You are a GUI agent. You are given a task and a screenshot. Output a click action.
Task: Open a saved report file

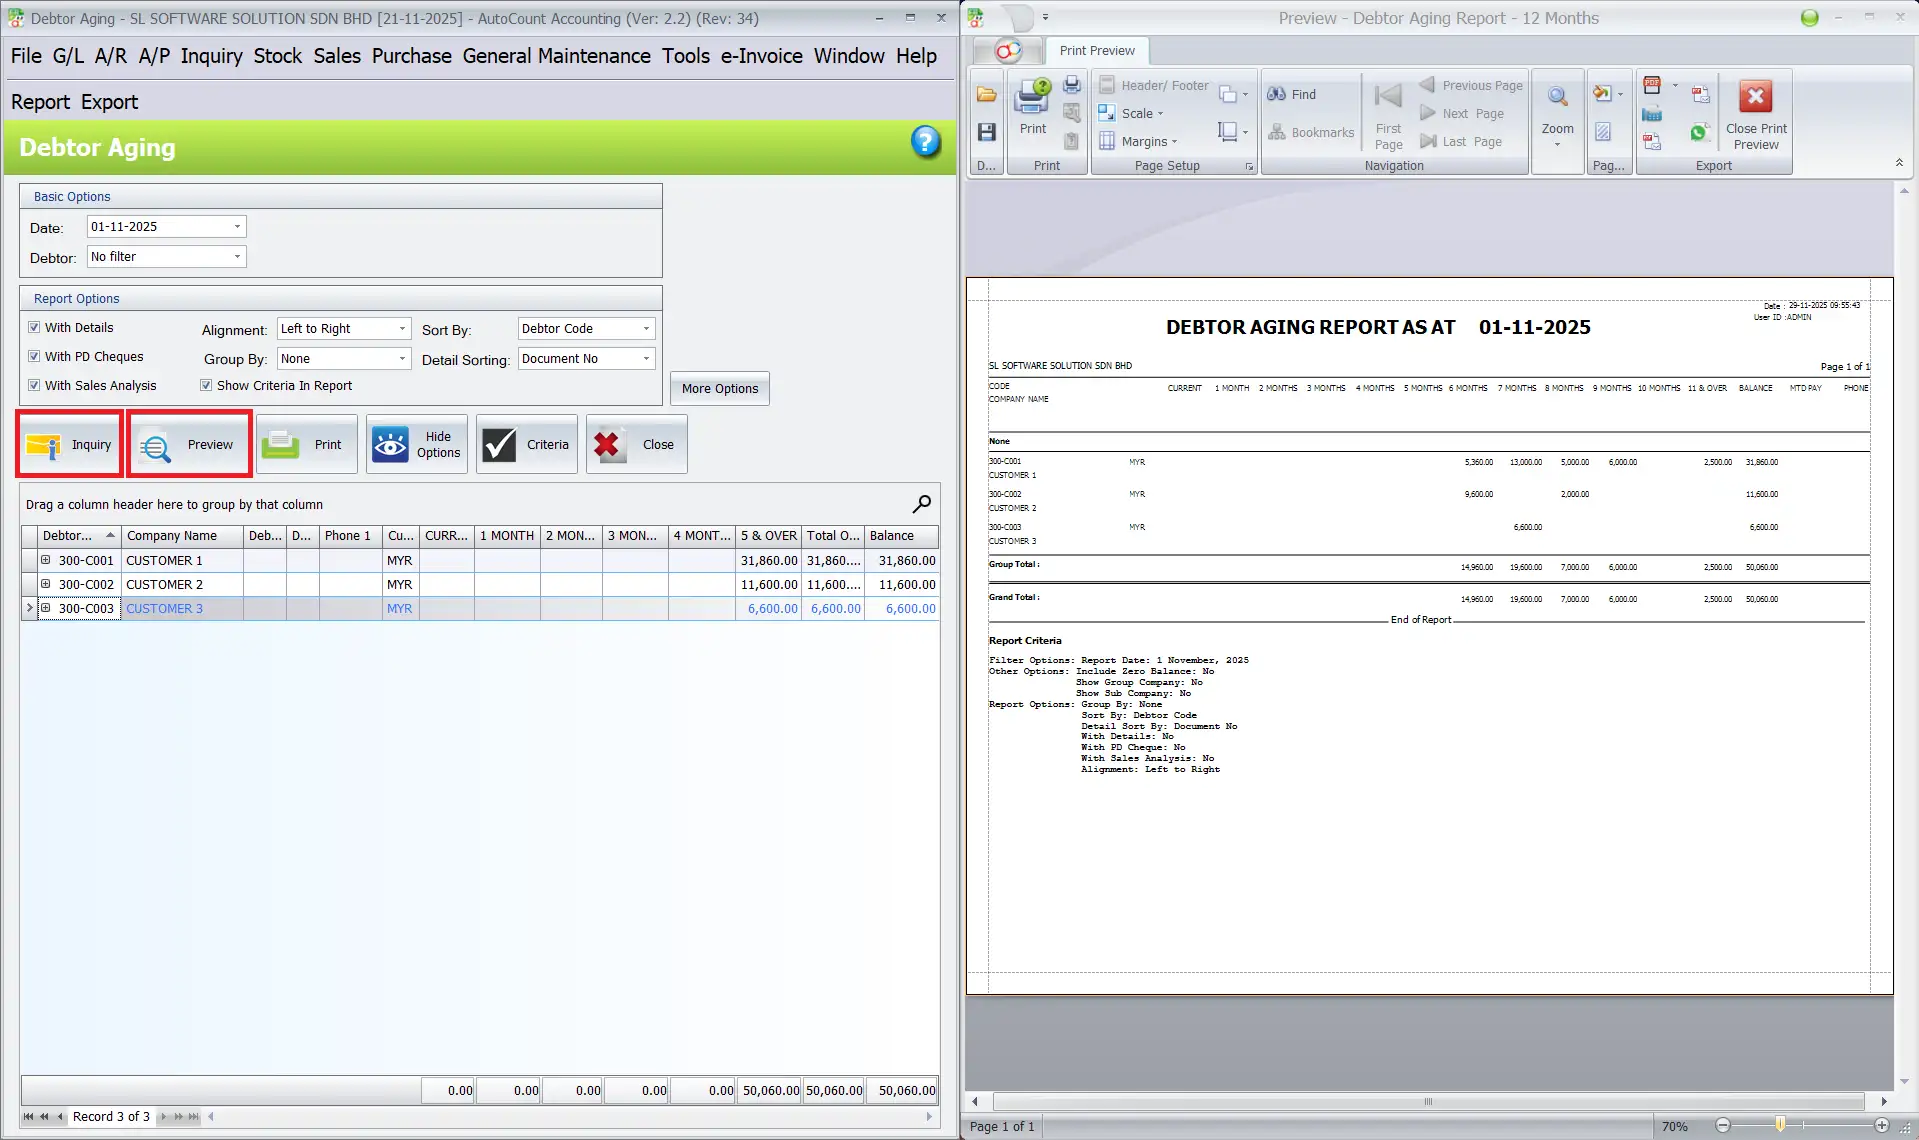pos(986,94)
